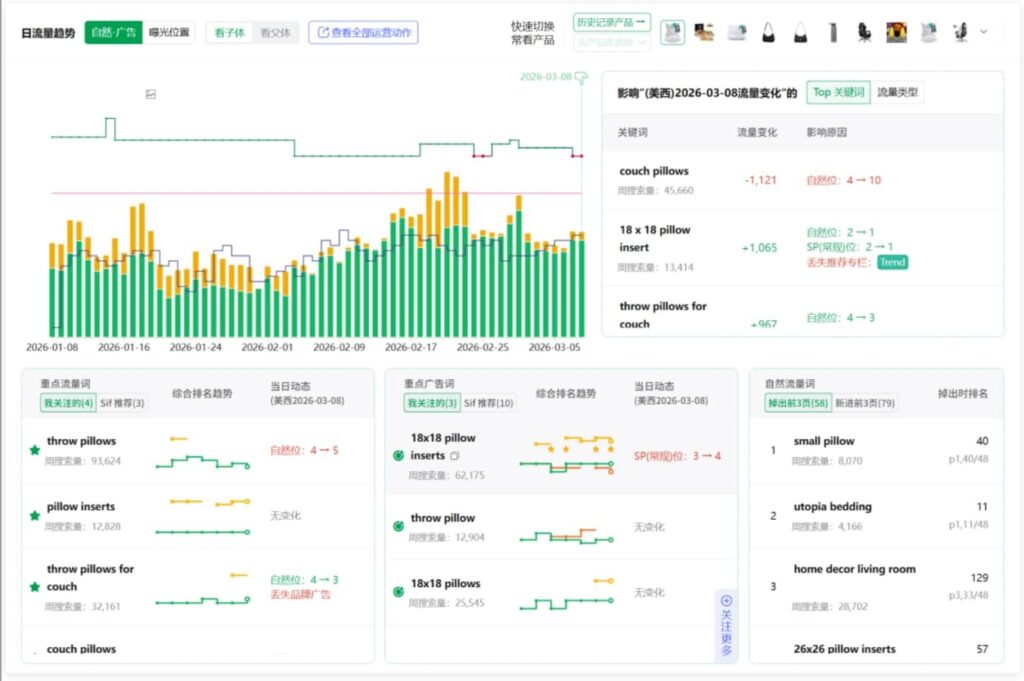Image resolution: width=1024 pixels, height=681 pixels.
Task: Click the 关注更多 side button
Action: tap(726, 625)
